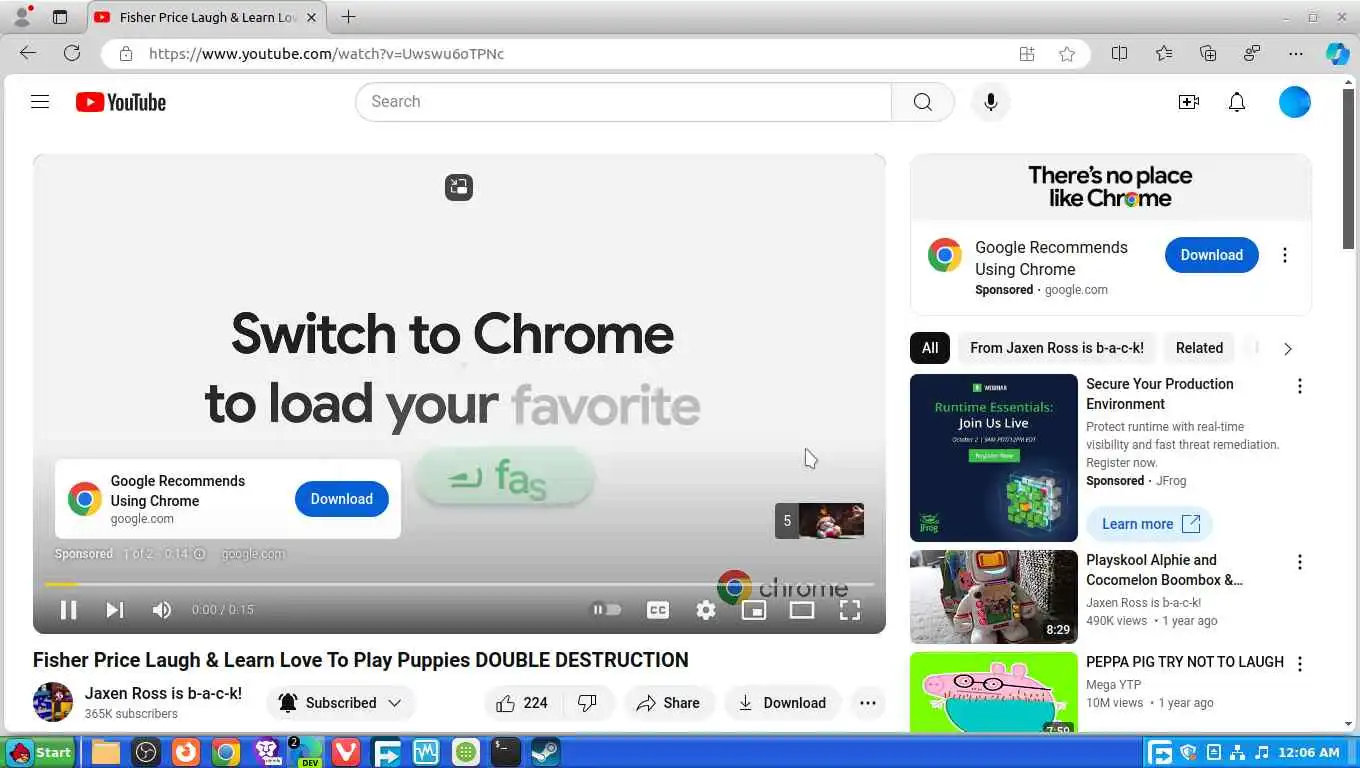Image resolution: width=1360 pixels, height=768 pixels.
Task: Open the Start menu
Action: 40,752
